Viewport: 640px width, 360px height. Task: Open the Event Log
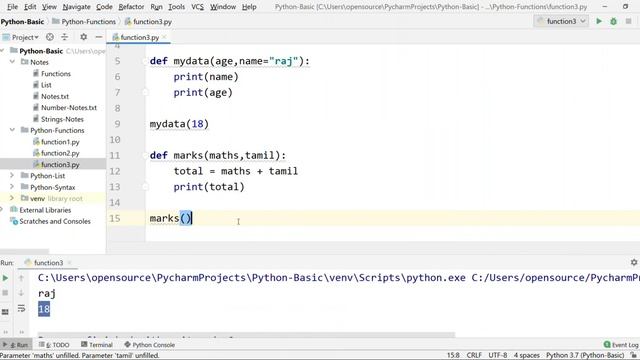pos(620,344)
